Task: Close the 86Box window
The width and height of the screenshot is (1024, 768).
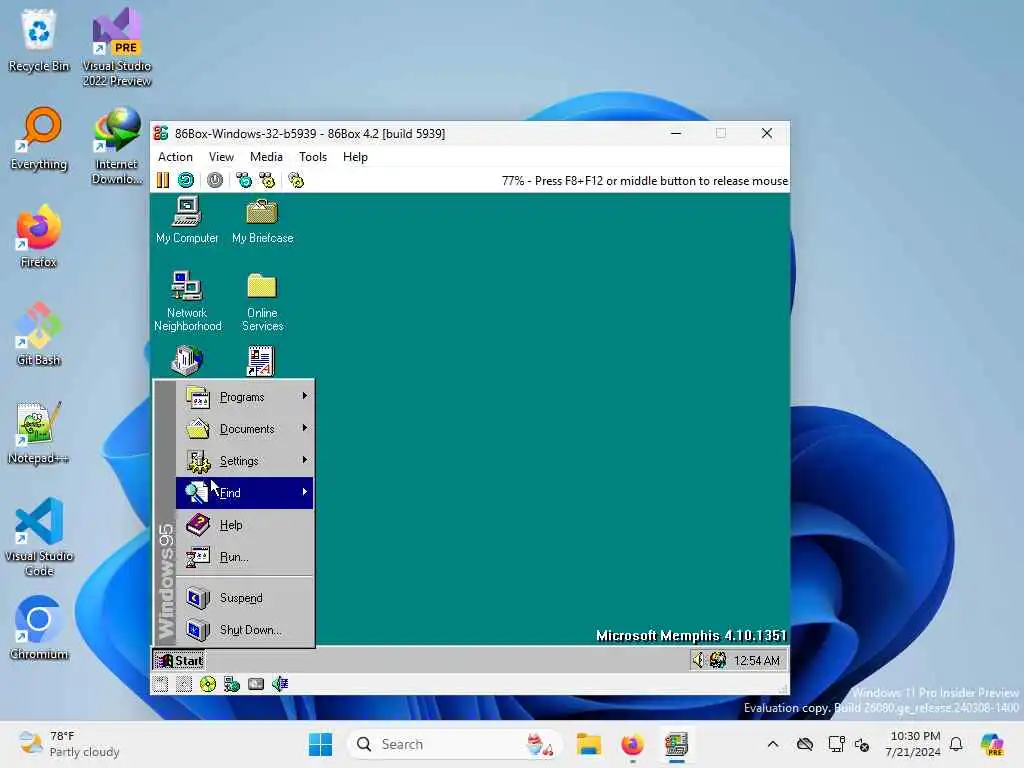Action: click(767, 133)
